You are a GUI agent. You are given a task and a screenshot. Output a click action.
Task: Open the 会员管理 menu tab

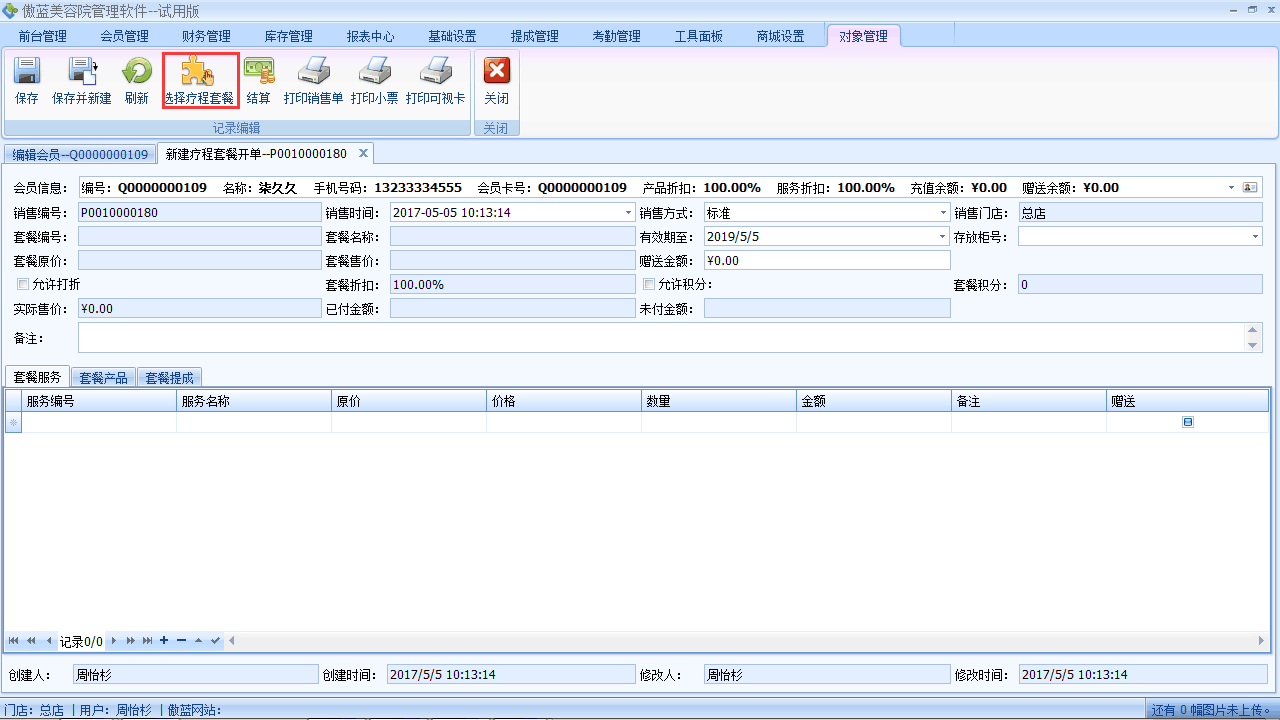[124, 36]
